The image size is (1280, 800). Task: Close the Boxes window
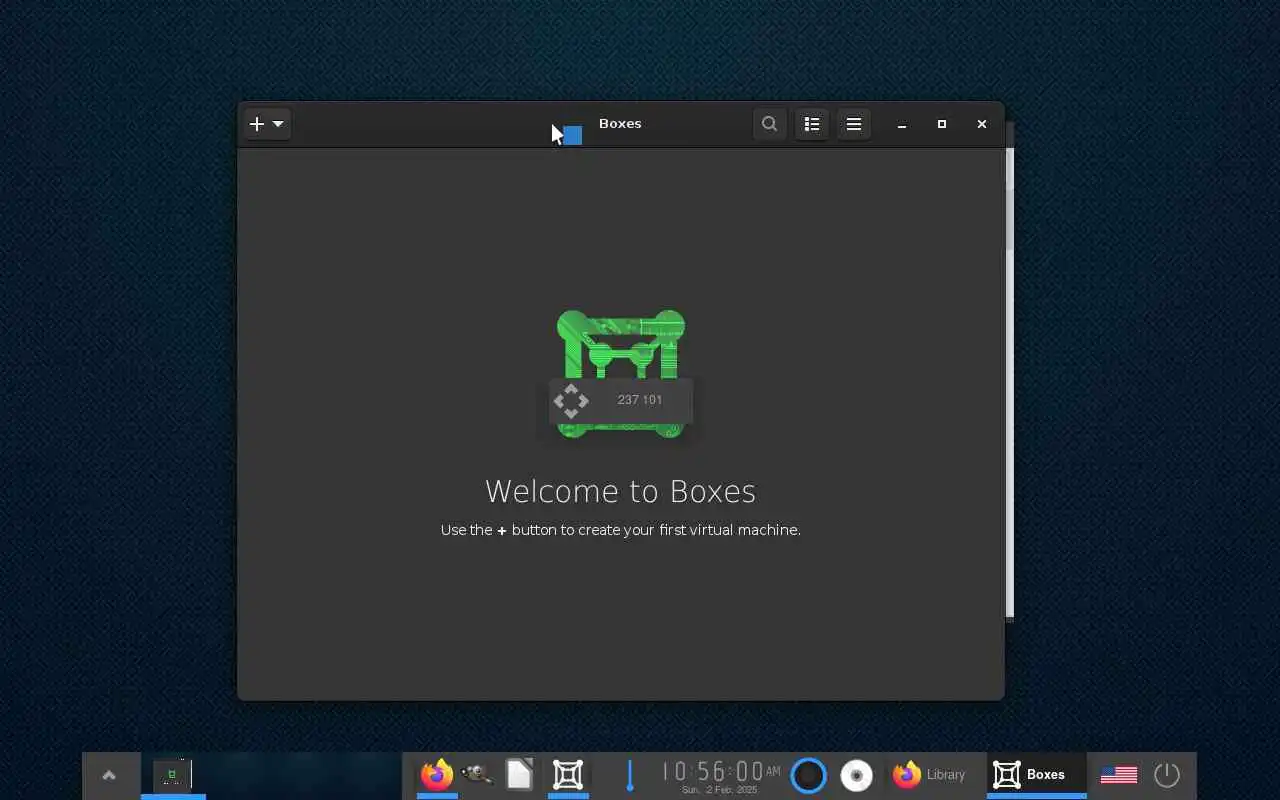point(982,124)
